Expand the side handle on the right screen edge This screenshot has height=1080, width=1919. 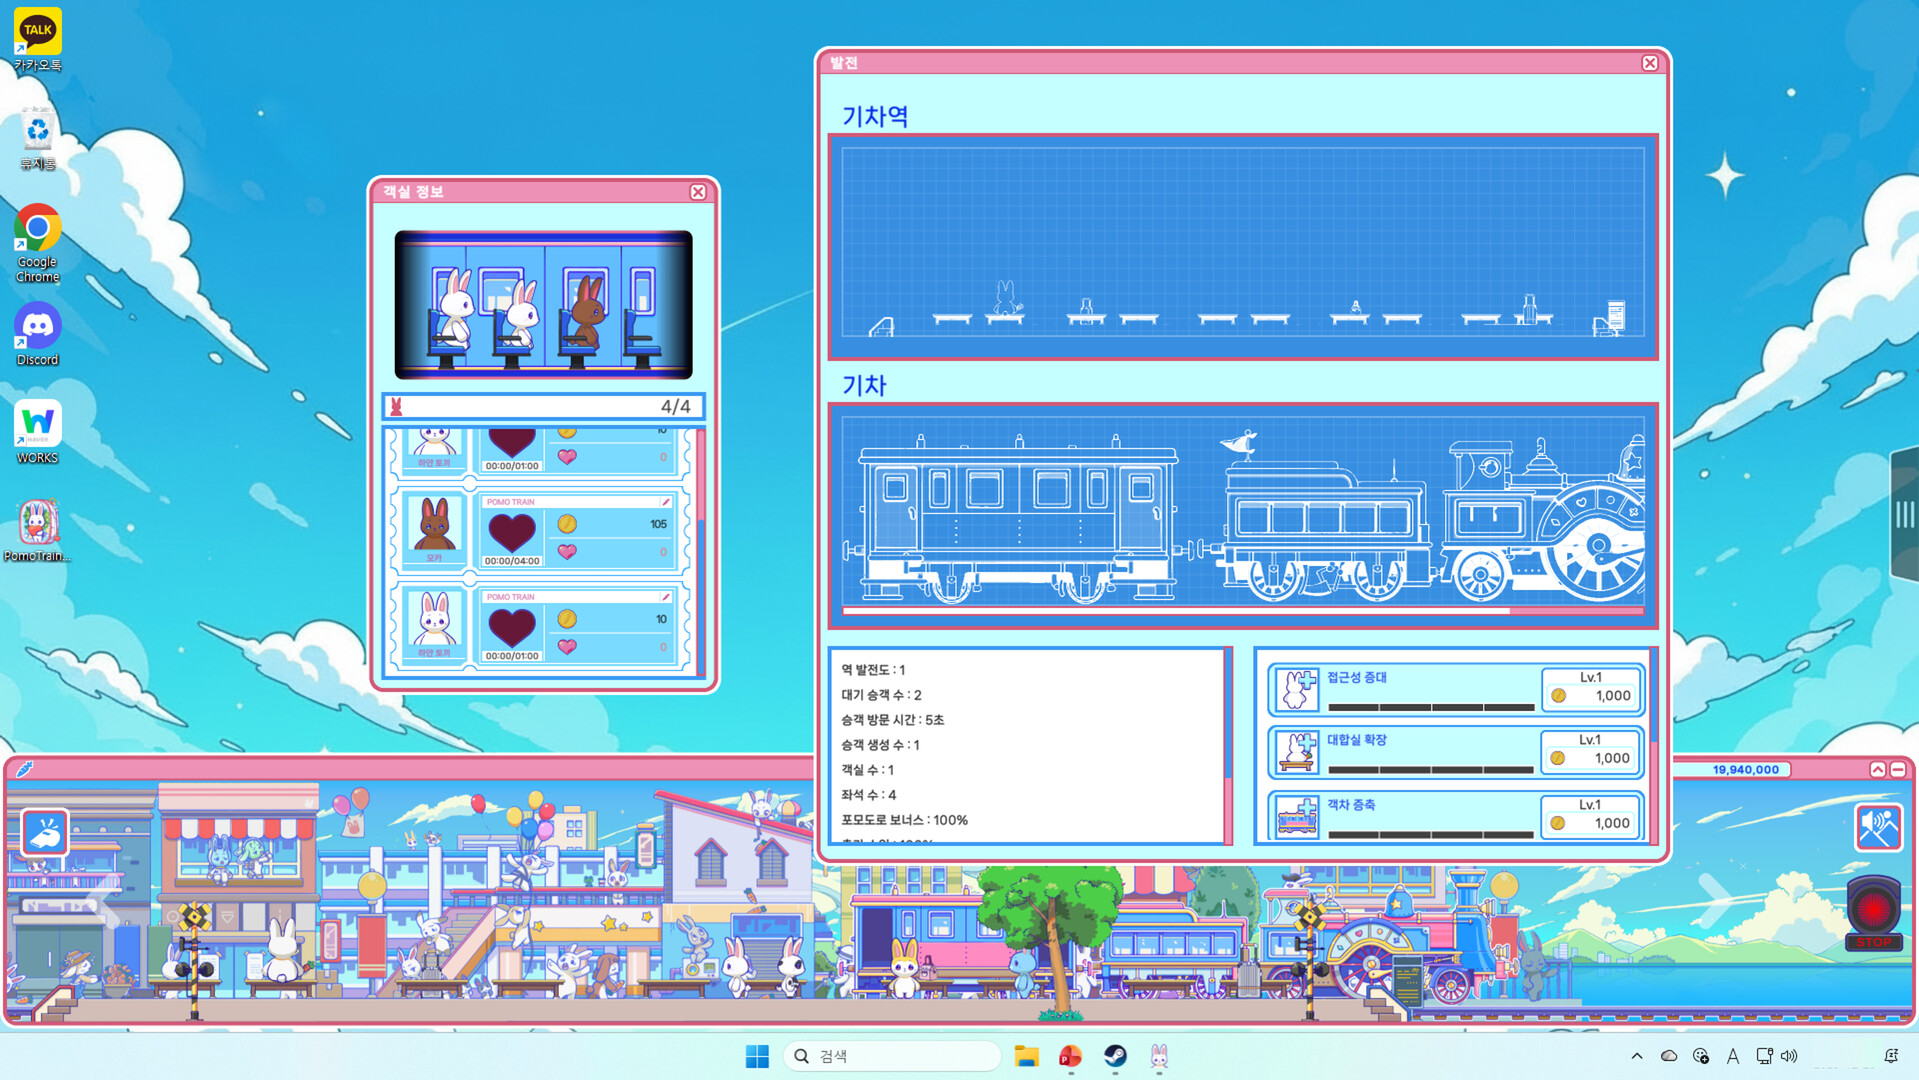coord(1904,515)
